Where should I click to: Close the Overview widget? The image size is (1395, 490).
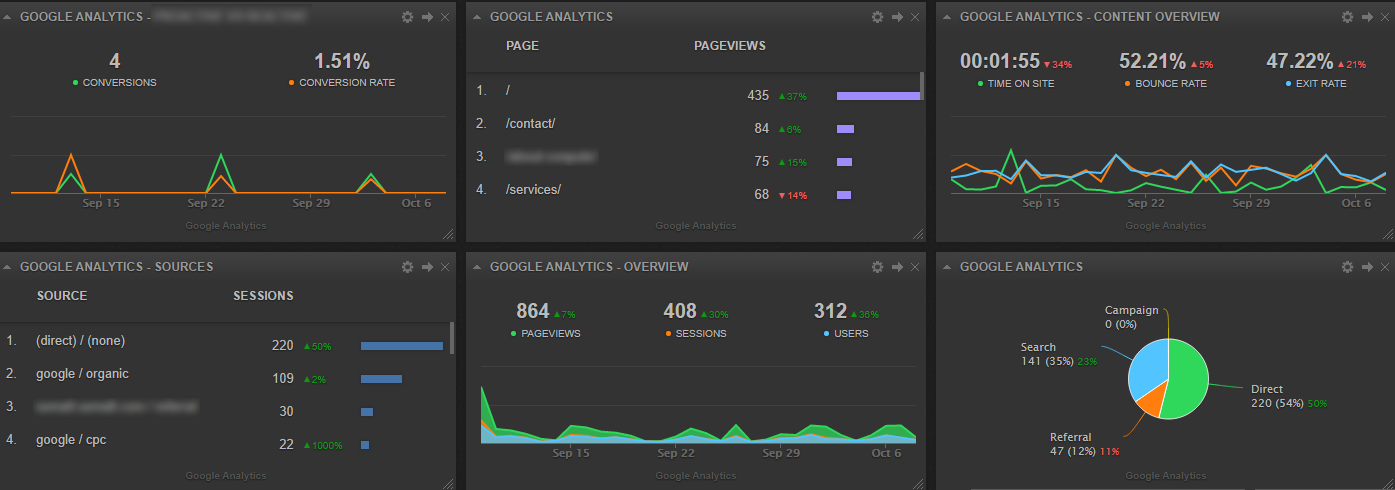tap(914, 267)
